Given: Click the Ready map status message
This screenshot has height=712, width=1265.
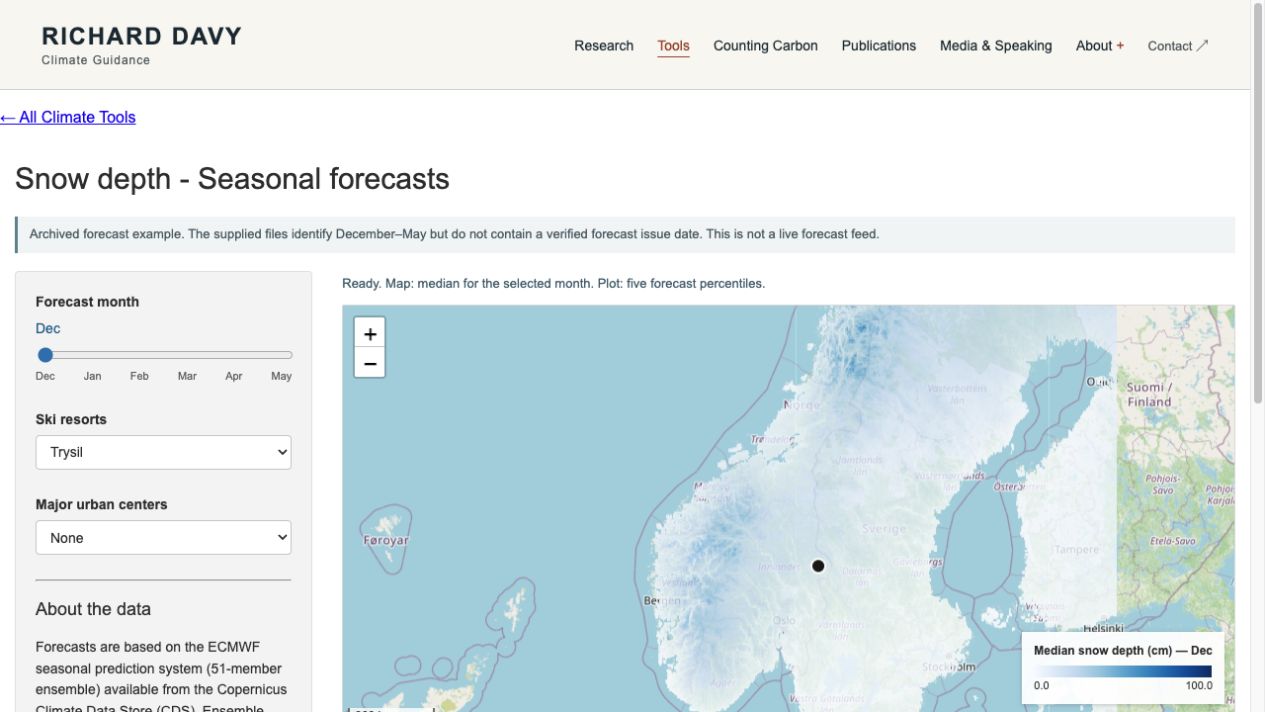Looking at the screenshot, I should click(x=553, y=283).
